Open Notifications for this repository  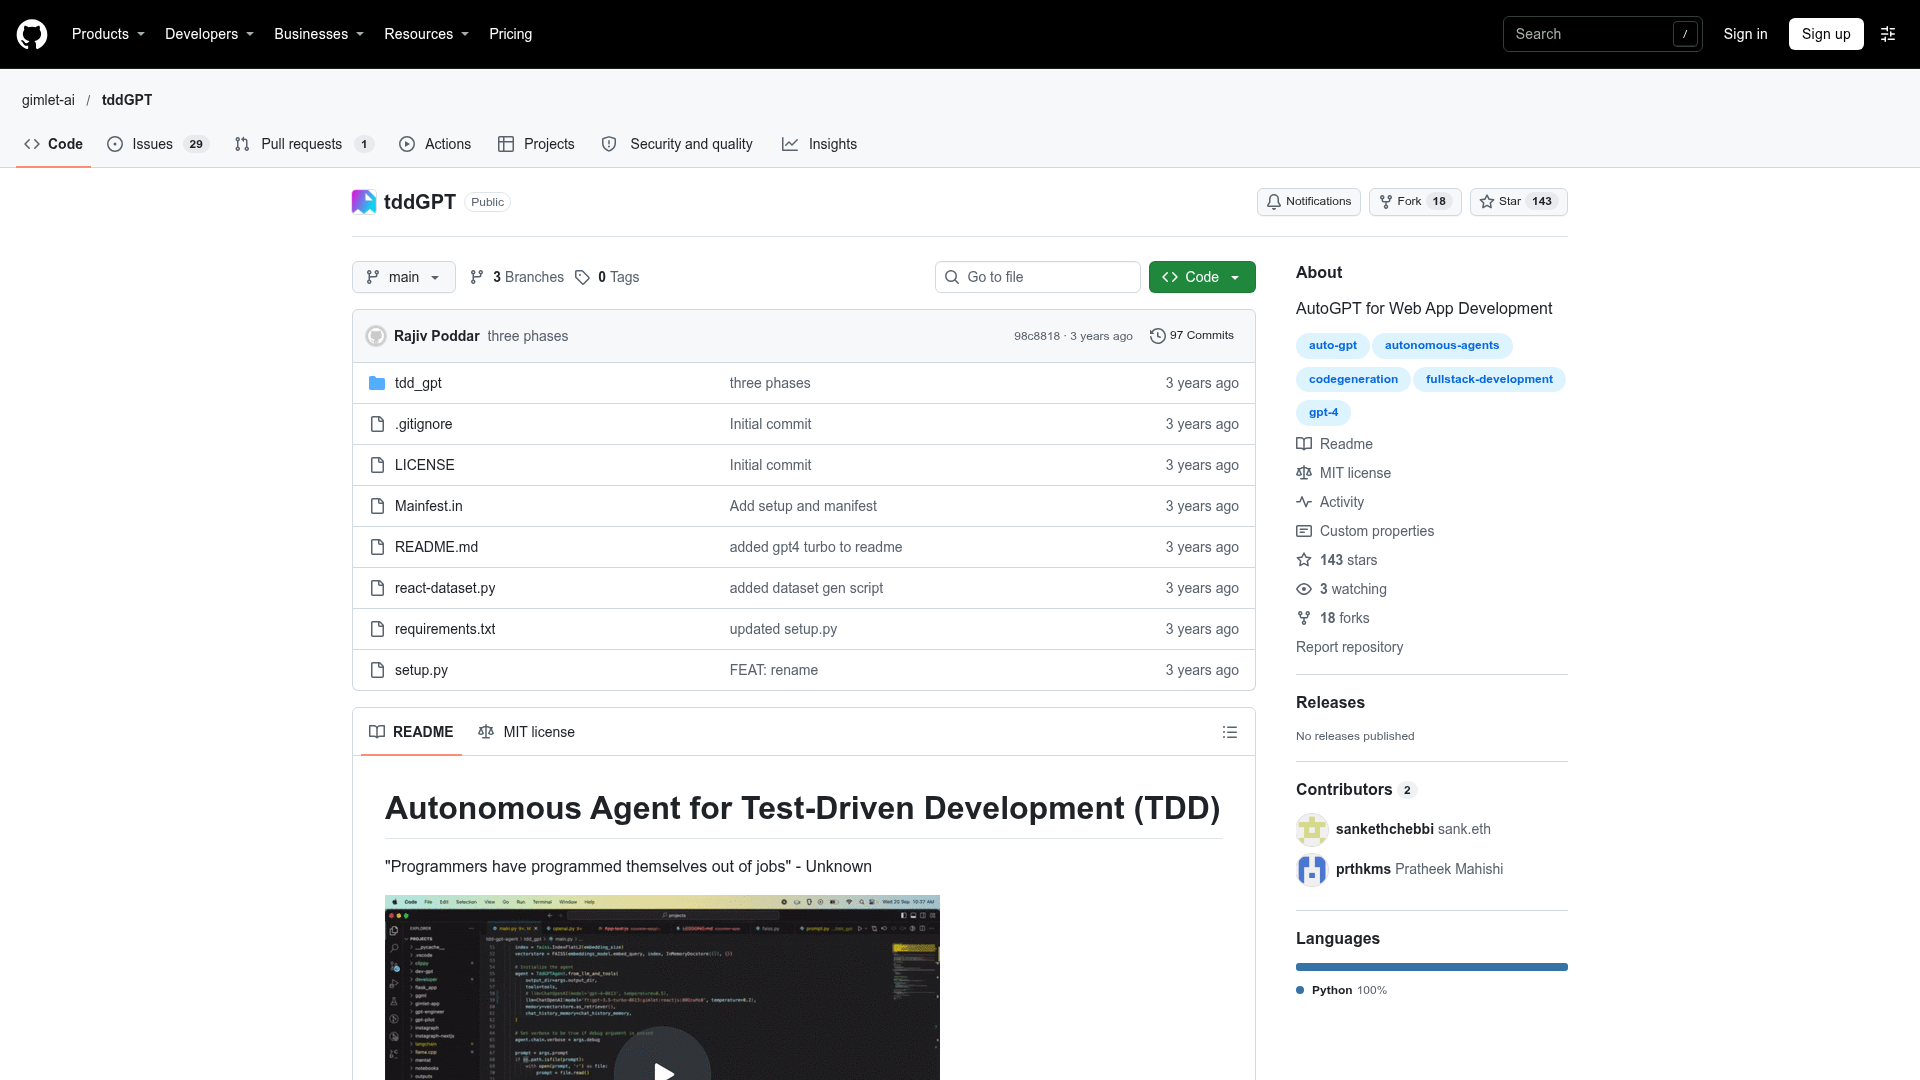[x=1309, y=202]
